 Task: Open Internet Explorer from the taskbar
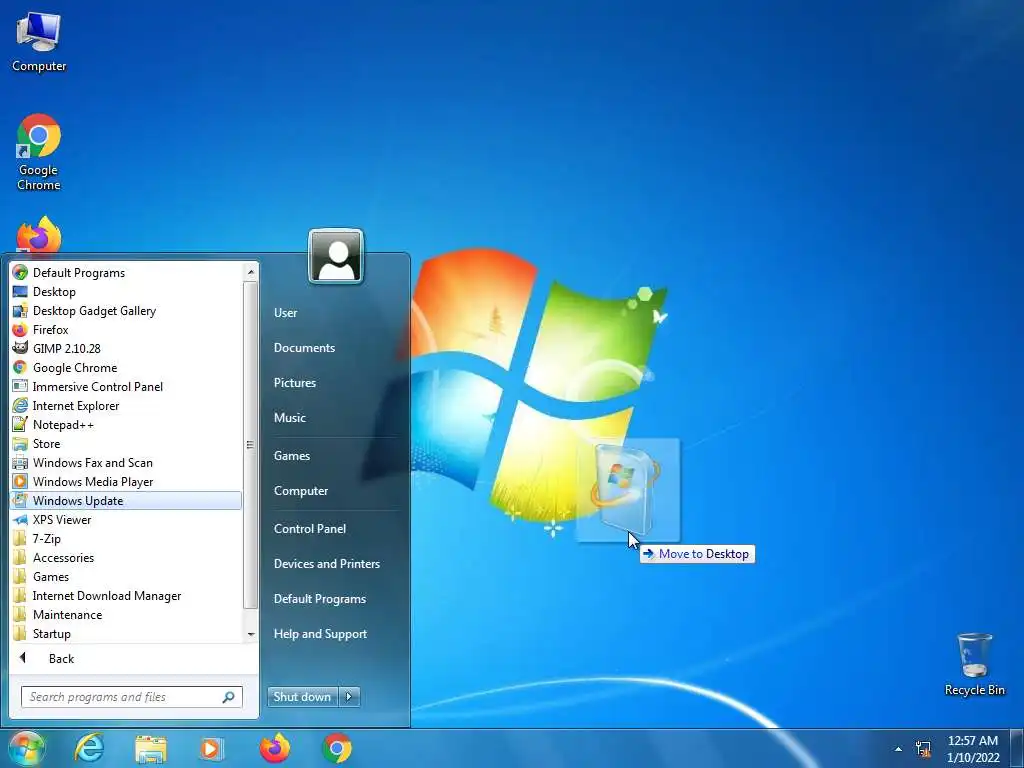point(89,748)
